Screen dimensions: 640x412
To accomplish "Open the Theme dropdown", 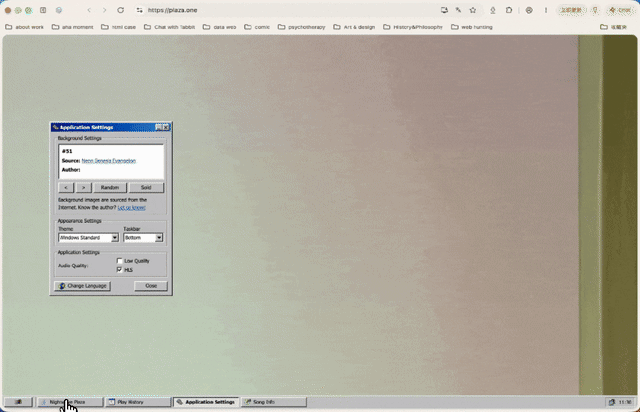I will tap(88, 238).
